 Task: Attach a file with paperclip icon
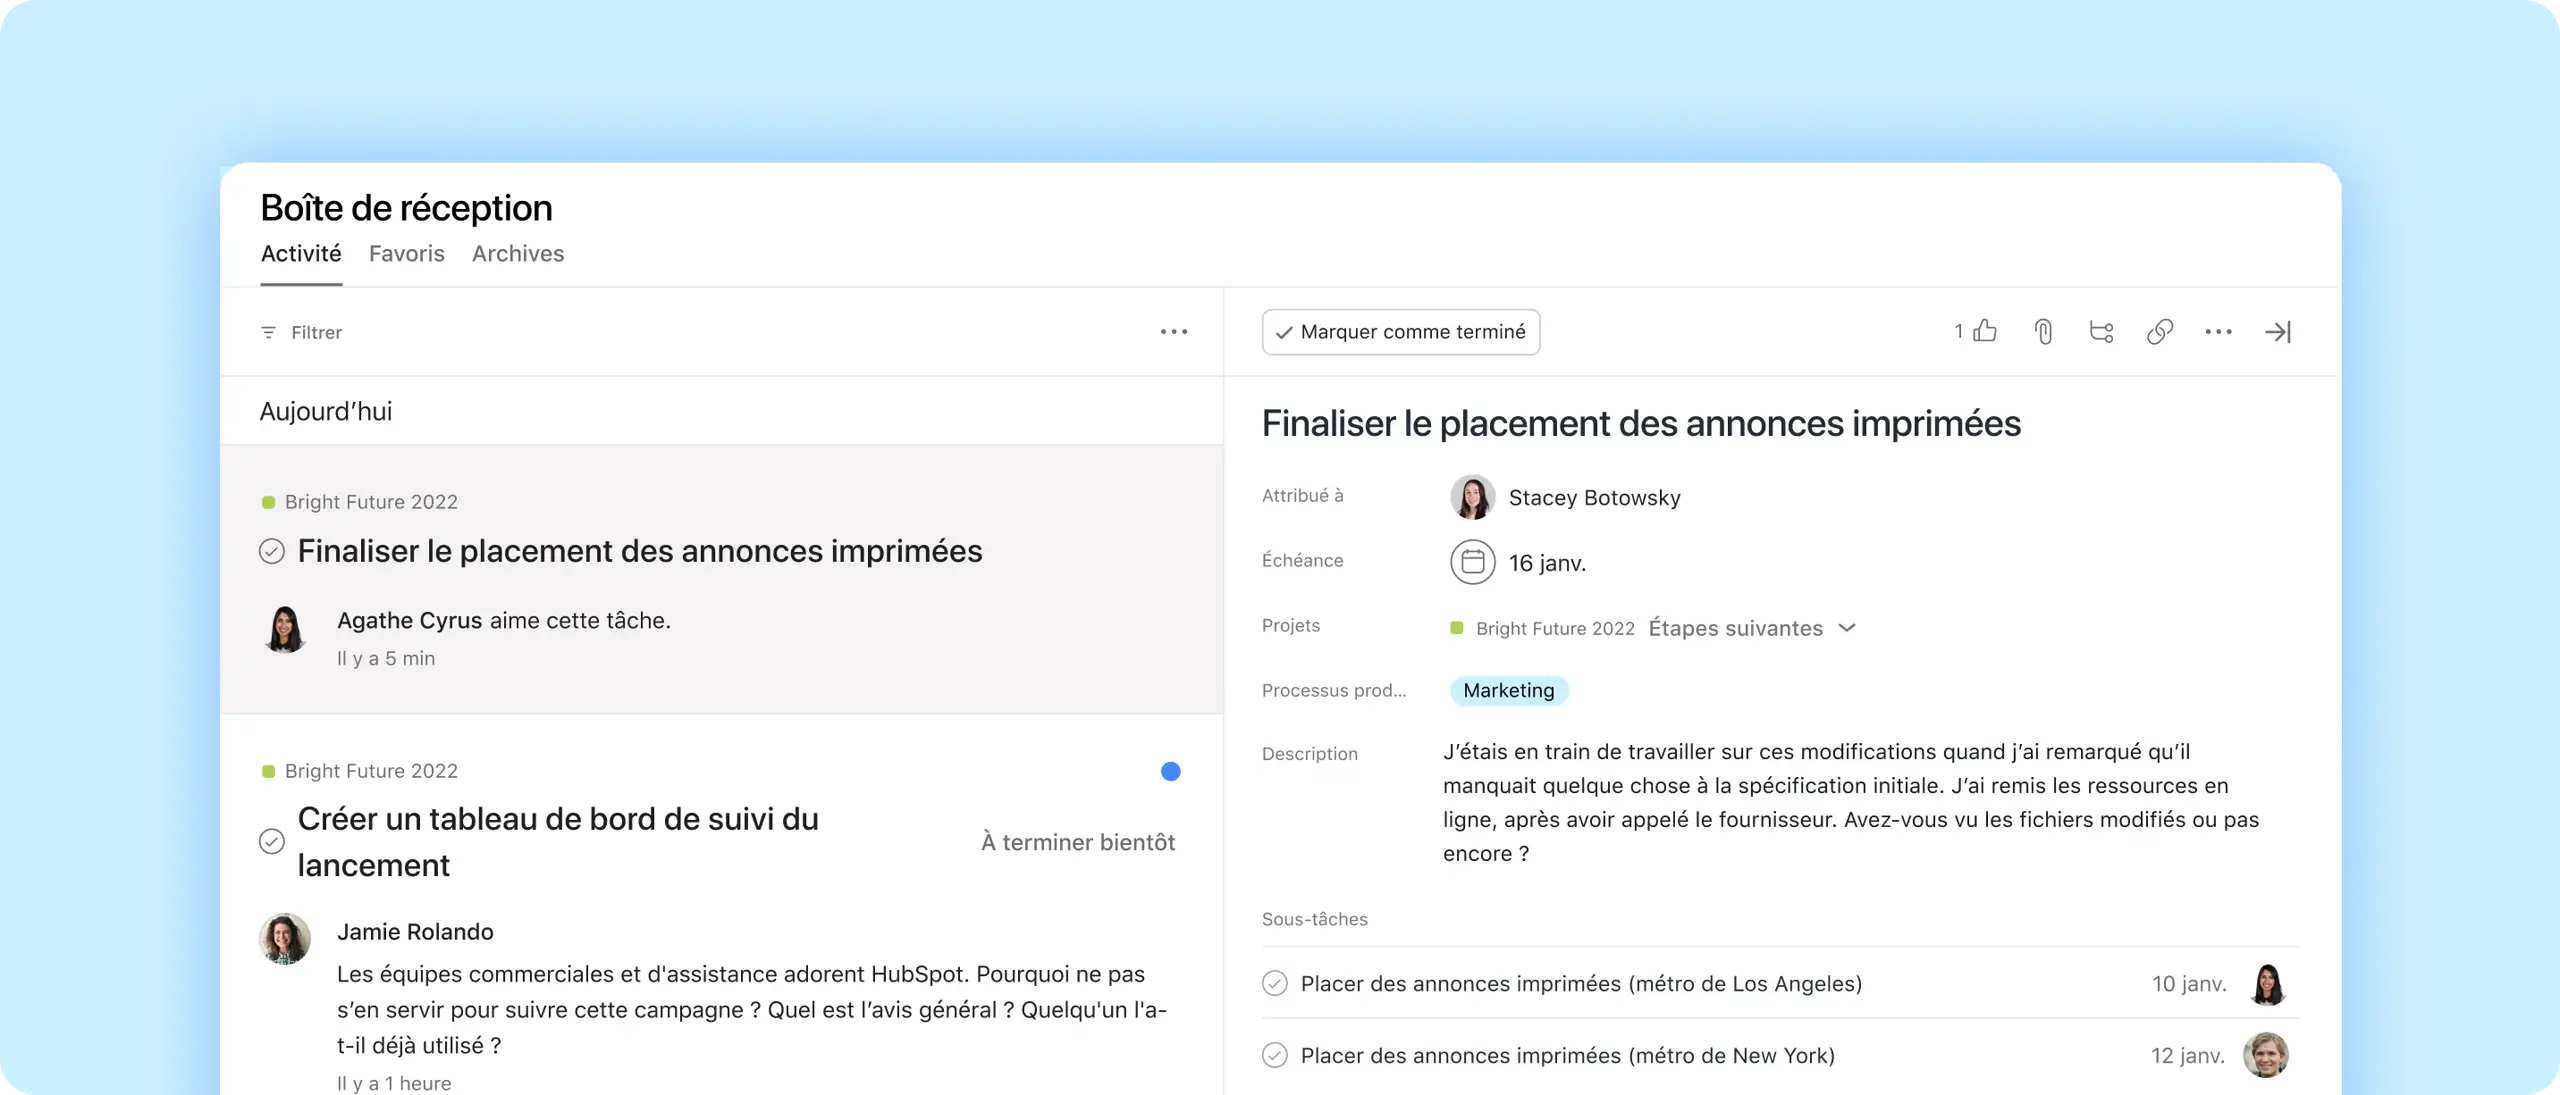tap(2044, 331)
